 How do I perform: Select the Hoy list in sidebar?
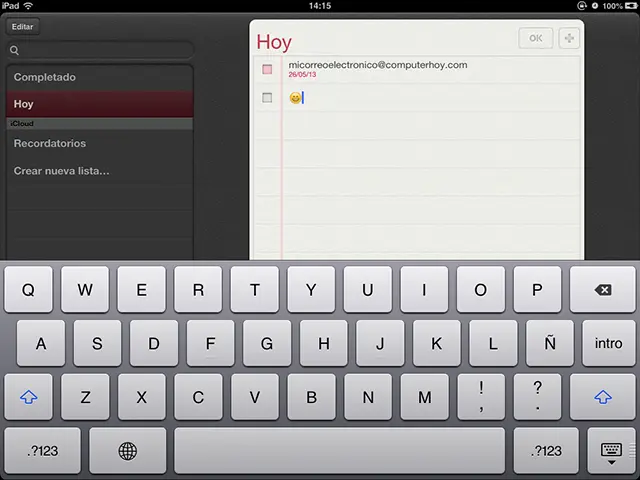point(99,104)
